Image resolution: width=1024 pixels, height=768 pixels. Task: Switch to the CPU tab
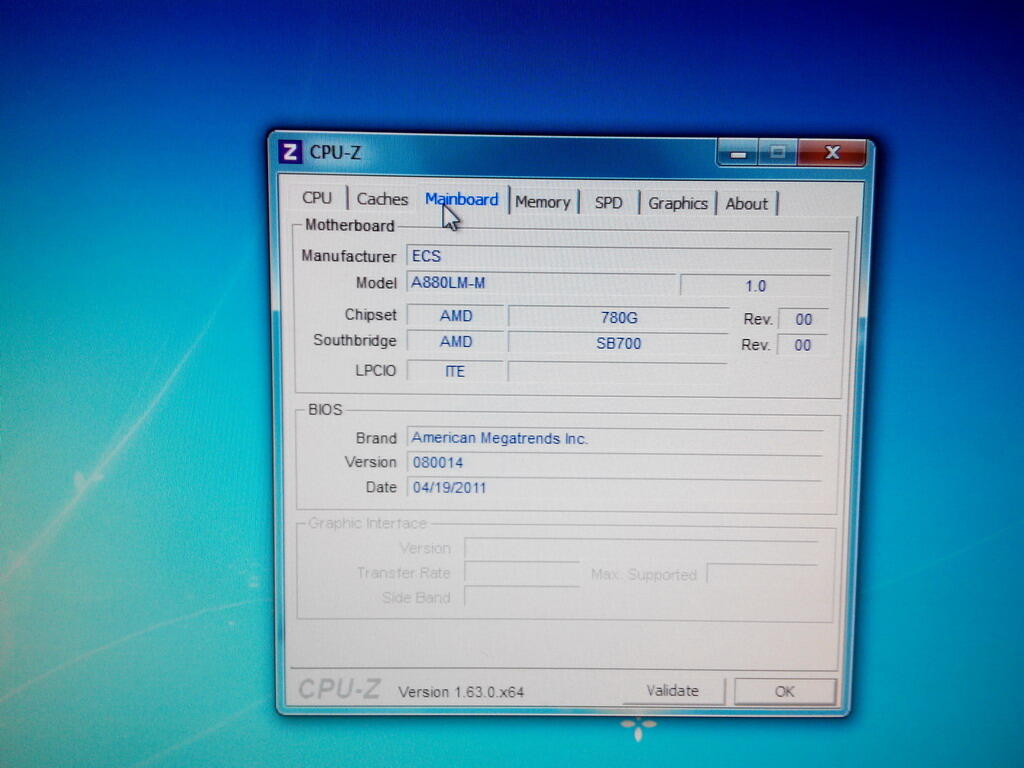(317, 198)
